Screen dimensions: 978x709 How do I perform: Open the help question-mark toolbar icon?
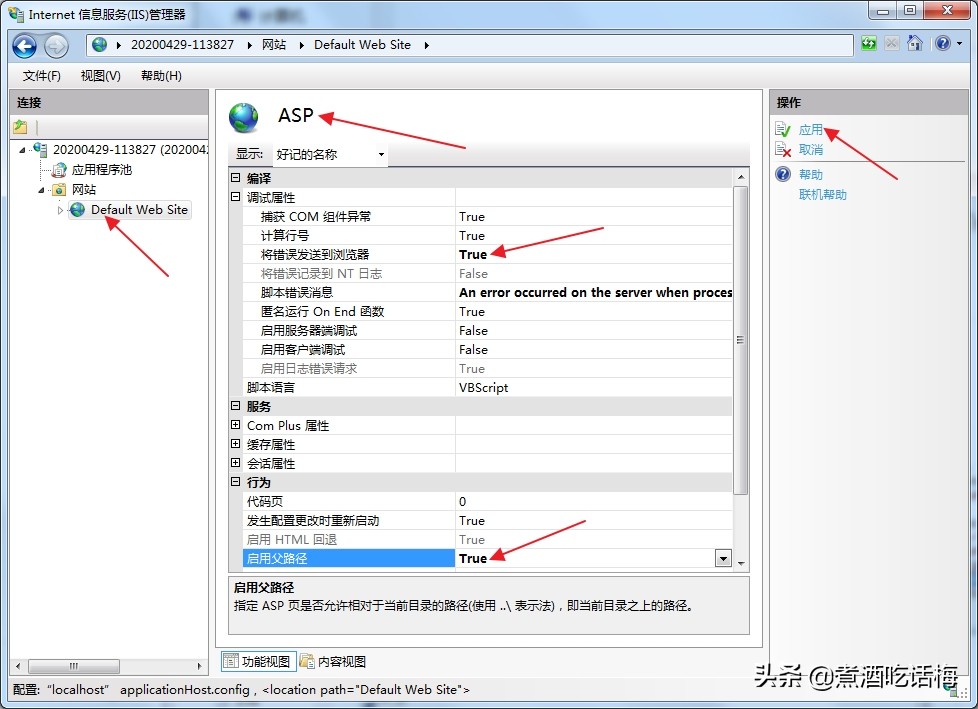(x=943, y=44)
